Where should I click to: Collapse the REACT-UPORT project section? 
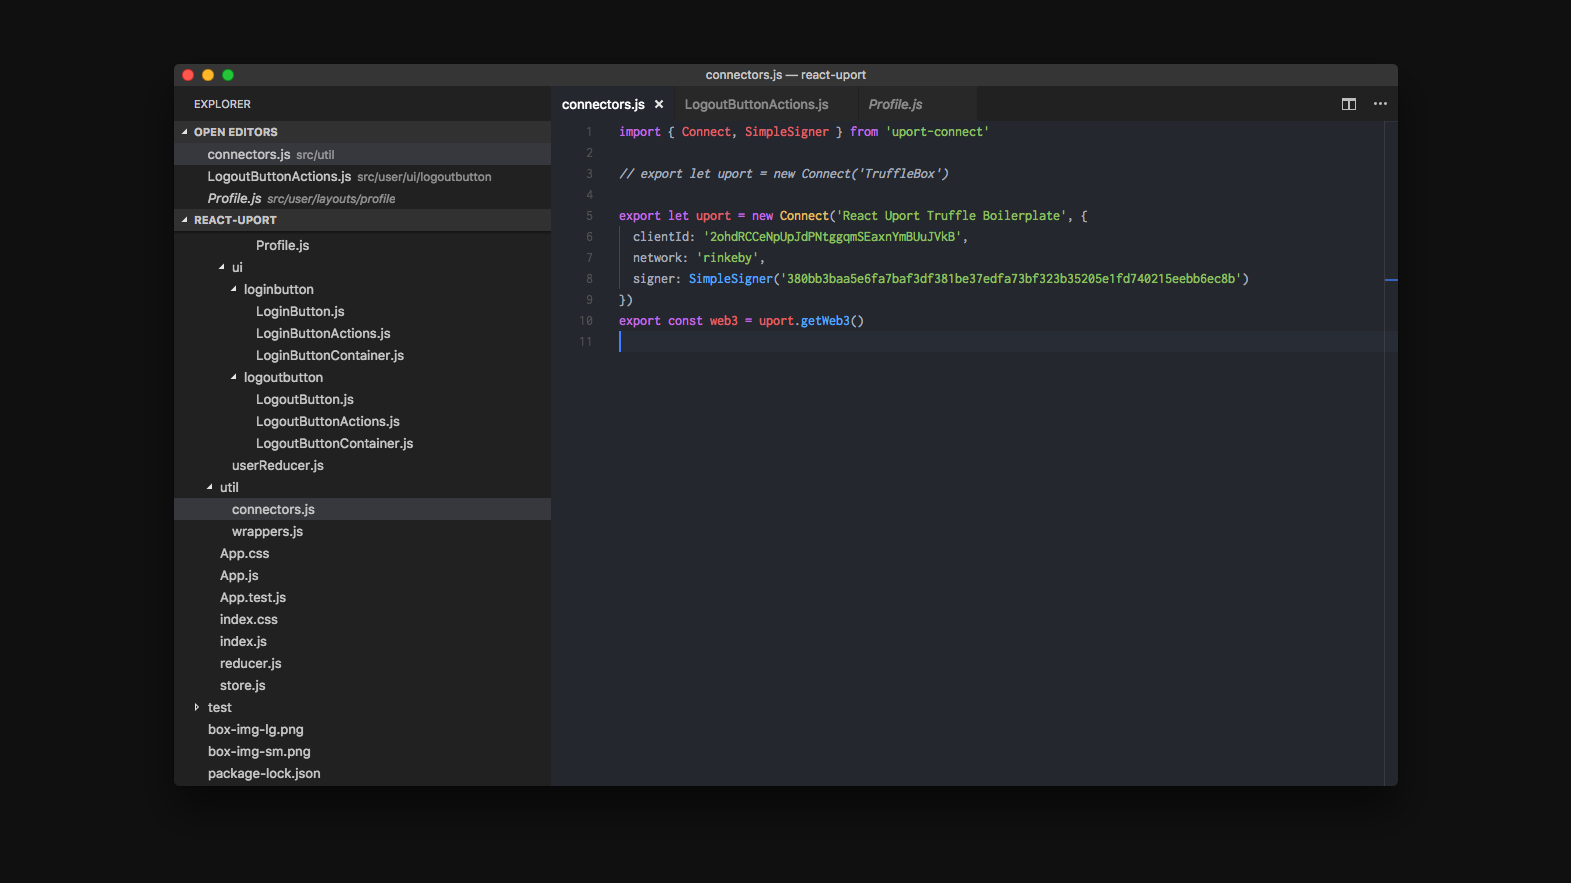point(235,220)
